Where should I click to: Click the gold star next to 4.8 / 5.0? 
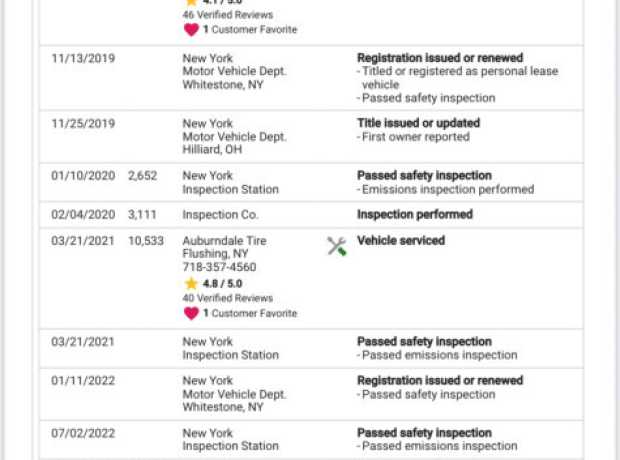pyautogui.click(x=191, y=283)
